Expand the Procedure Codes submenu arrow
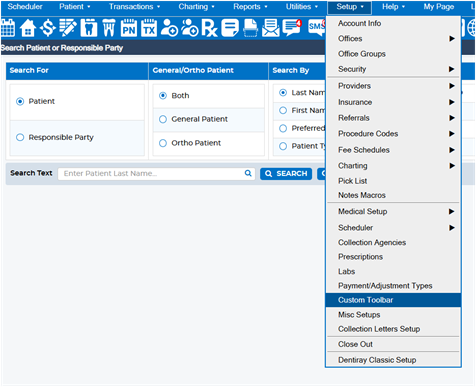This screenshot has width=476, height=387. [x=452, y=134]
